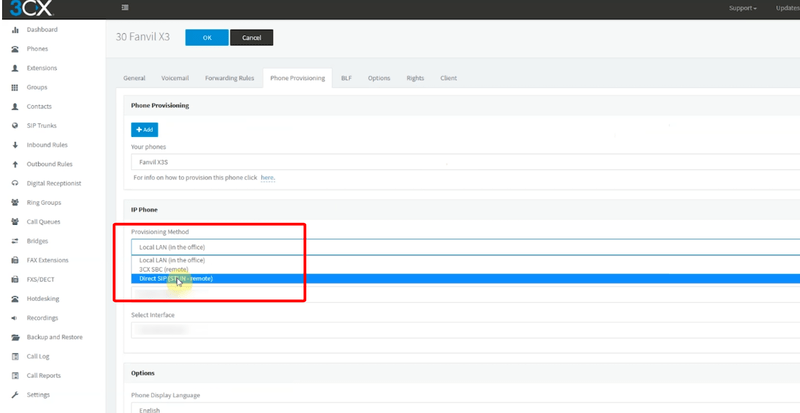Screen dimensions: 800x413
Task: Toggle the hamburger menu icon in header
Action: click(124, 8)
